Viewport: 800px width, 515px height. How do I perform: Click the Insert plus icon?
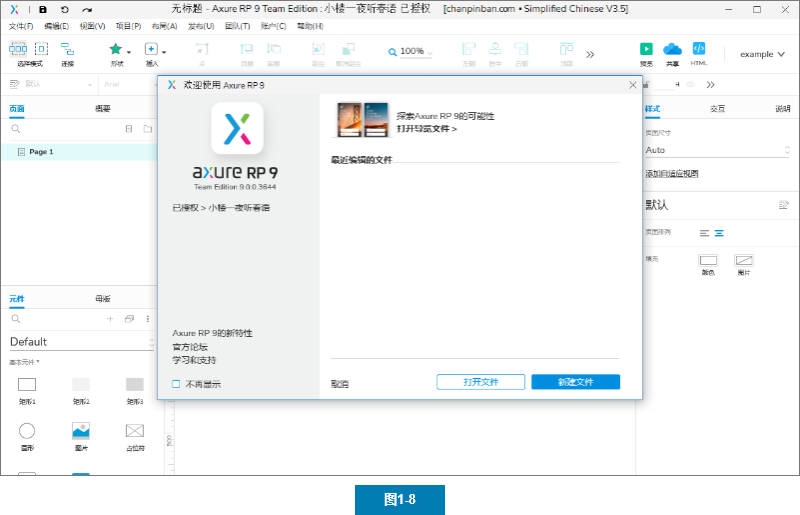pyautogui.click(x=151, y=49)
